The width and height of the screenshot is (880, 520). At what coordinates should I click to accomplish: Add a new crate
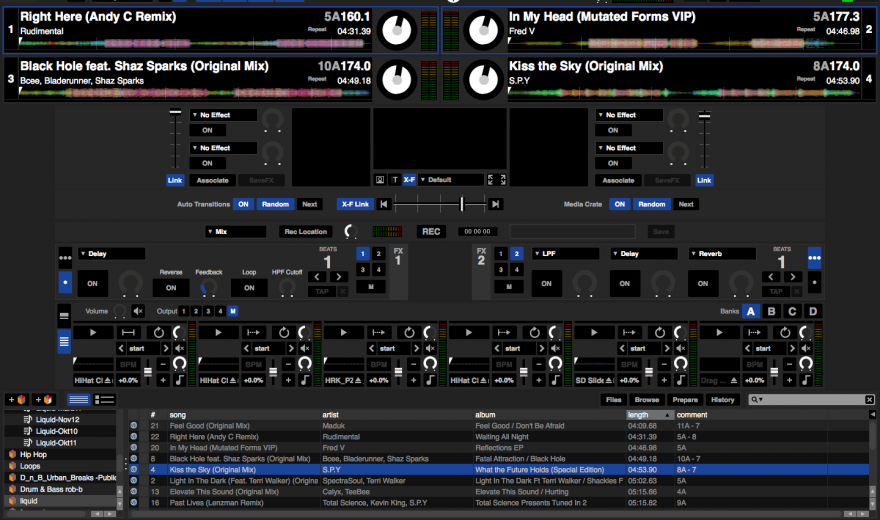click(x=16, y=400)
